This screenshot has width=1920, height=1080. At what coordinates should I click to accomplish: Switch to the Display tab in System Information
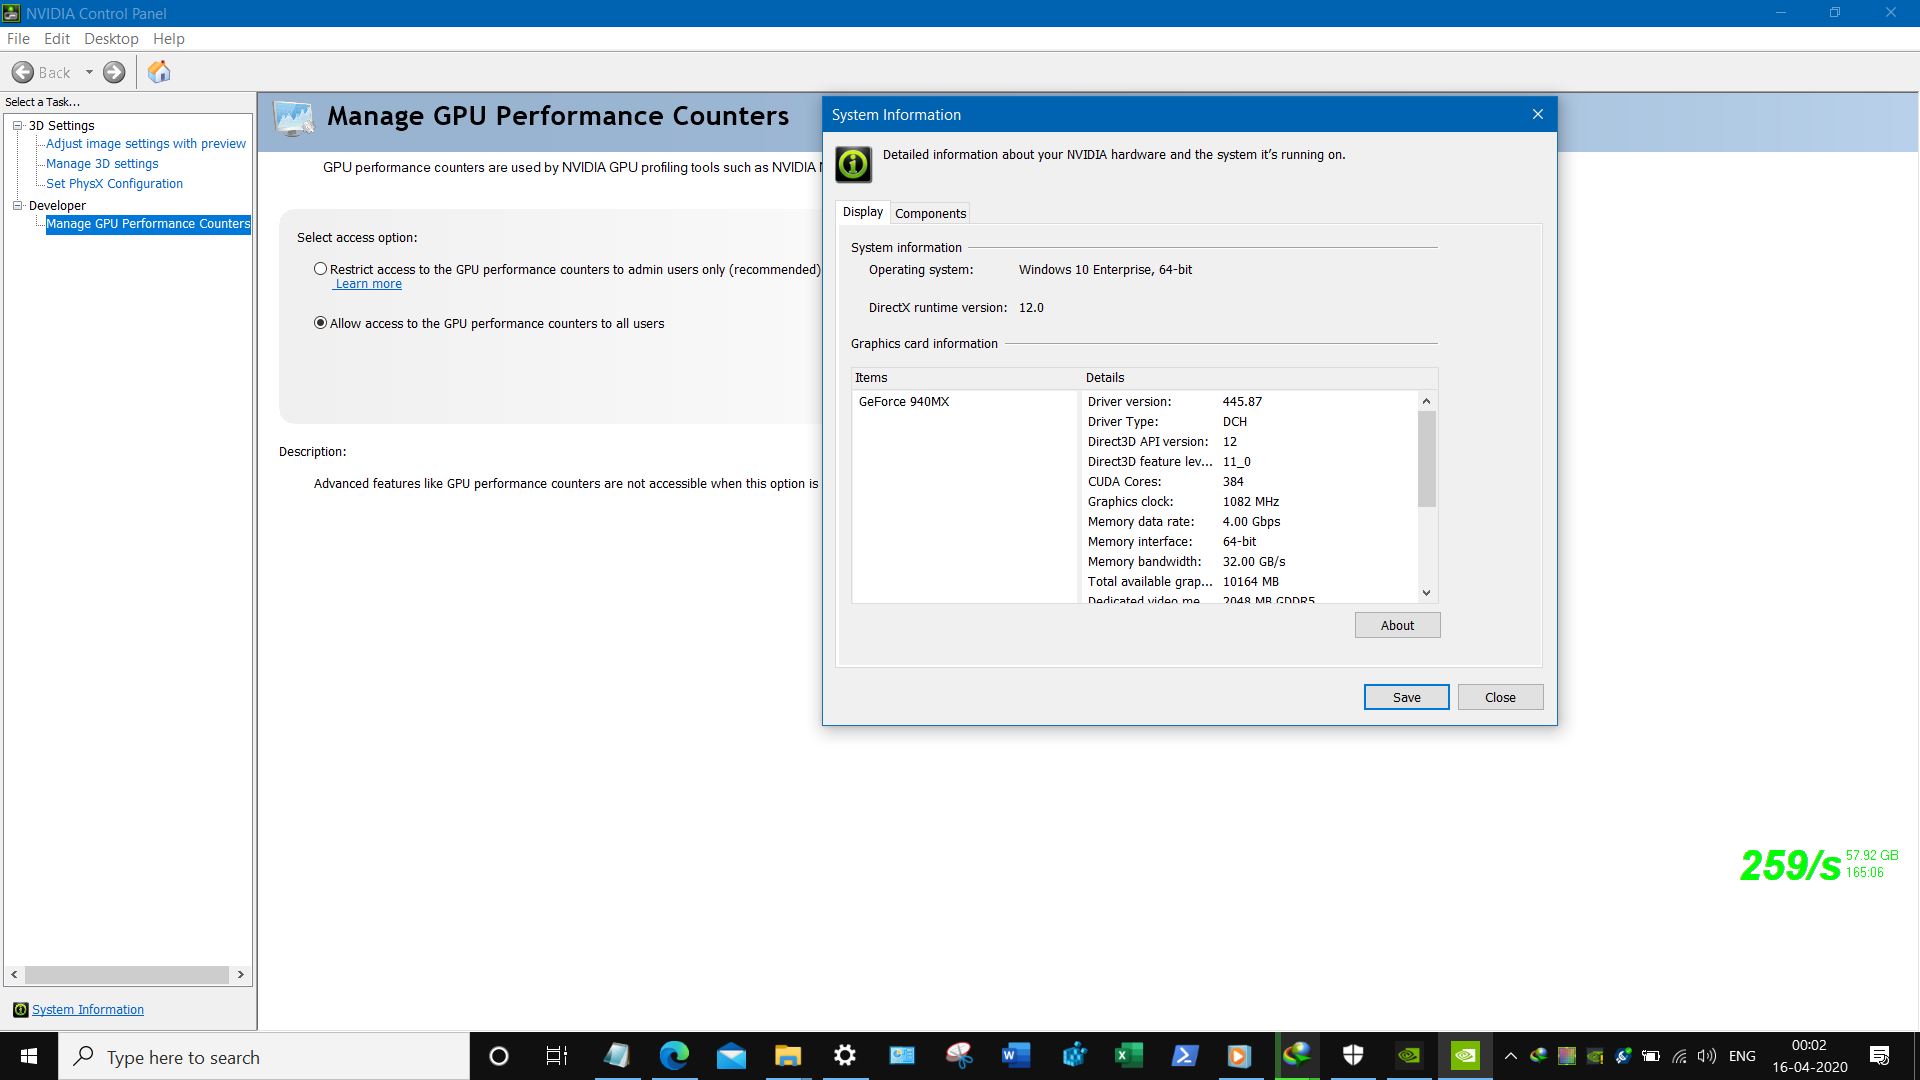pyautogui.click(x=861, y=211)
